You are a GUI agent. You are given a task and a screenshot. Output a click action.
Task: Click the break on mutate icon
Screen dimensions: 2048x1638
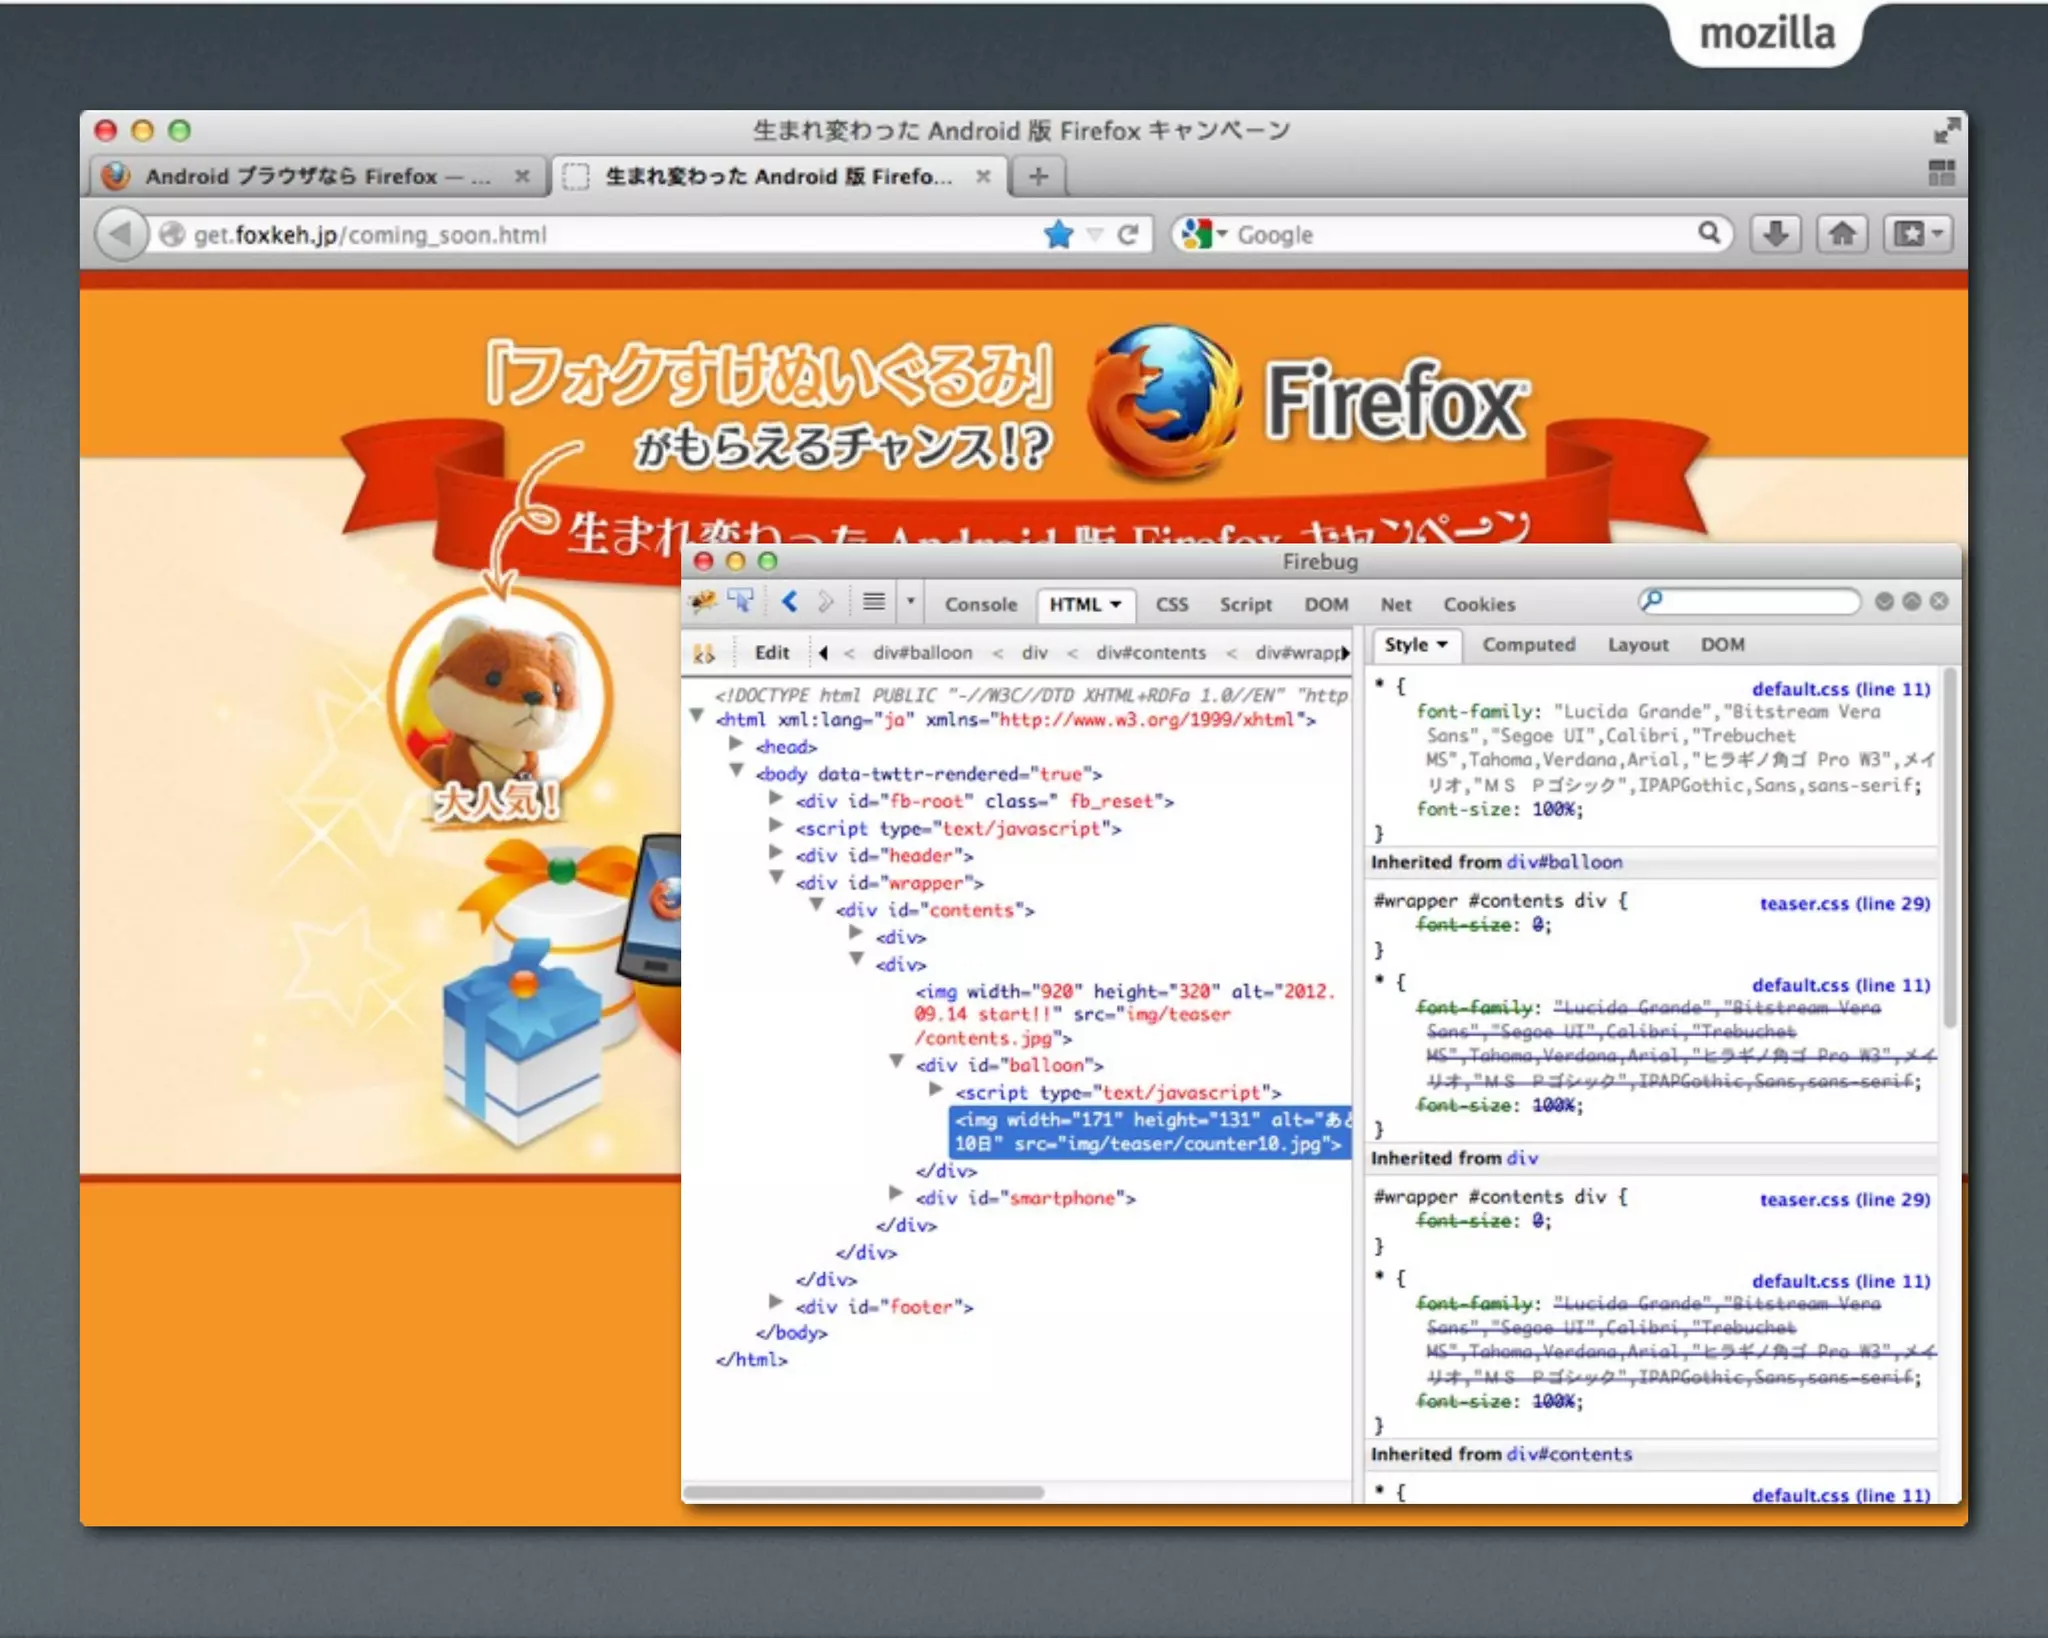click(704, 653)
